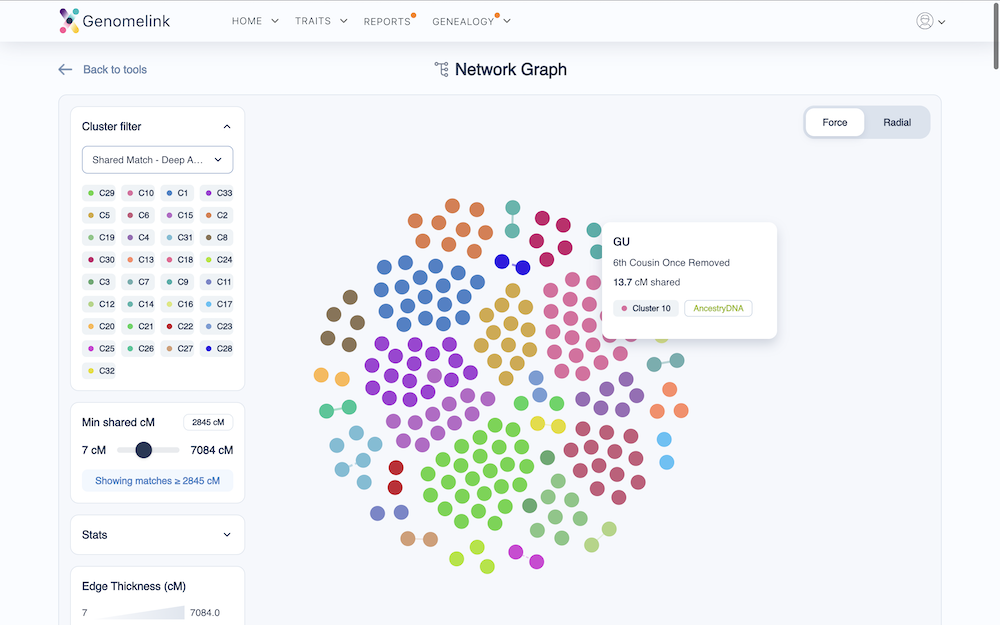Toggle cluster C22 filter chip
Image resolution: width=1000 pixels, height=625 pixels.
pyautogui.click(x=177, y=327)
